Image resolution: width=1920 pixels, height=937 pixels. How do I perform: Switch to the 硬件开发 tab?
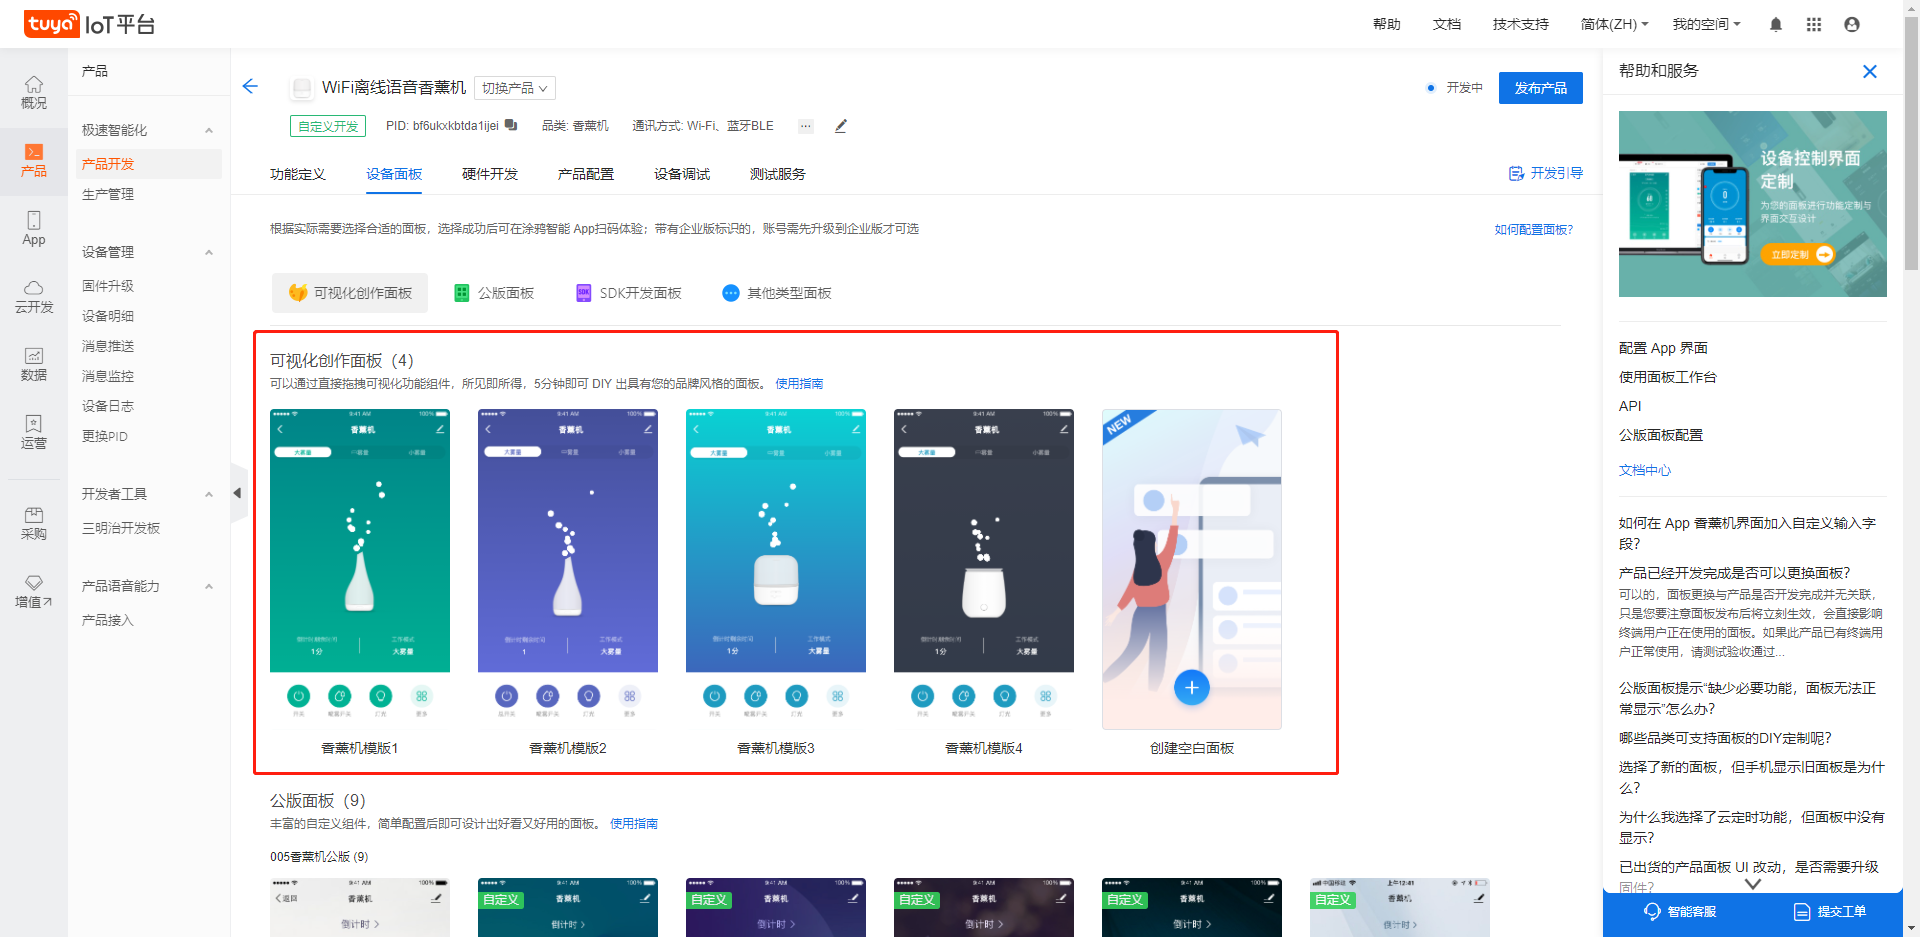[x=490, y=174]
